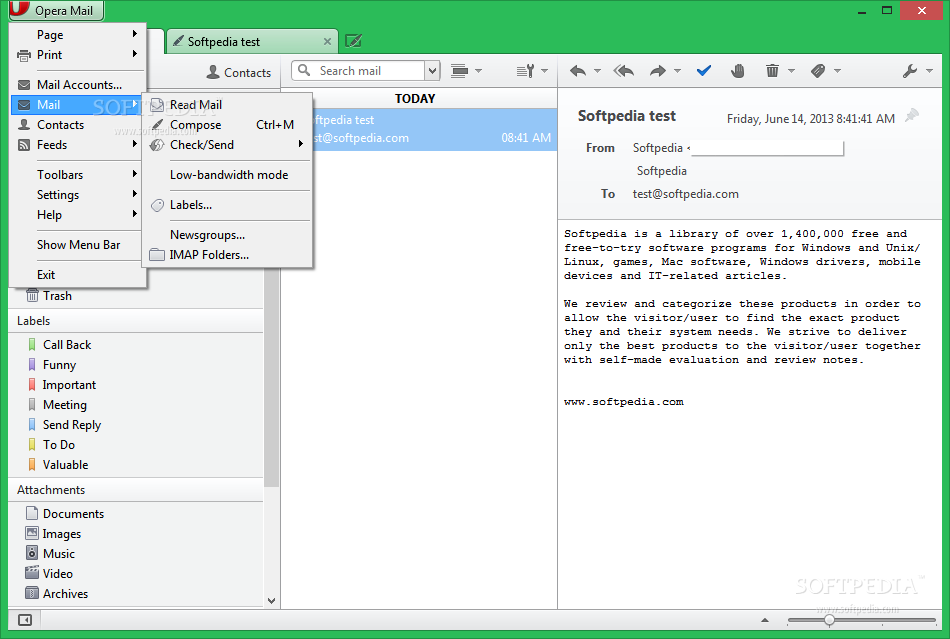The image size is (950, 639).
Task: Click the test@softpedia.com recipient address
Action: 685,194
